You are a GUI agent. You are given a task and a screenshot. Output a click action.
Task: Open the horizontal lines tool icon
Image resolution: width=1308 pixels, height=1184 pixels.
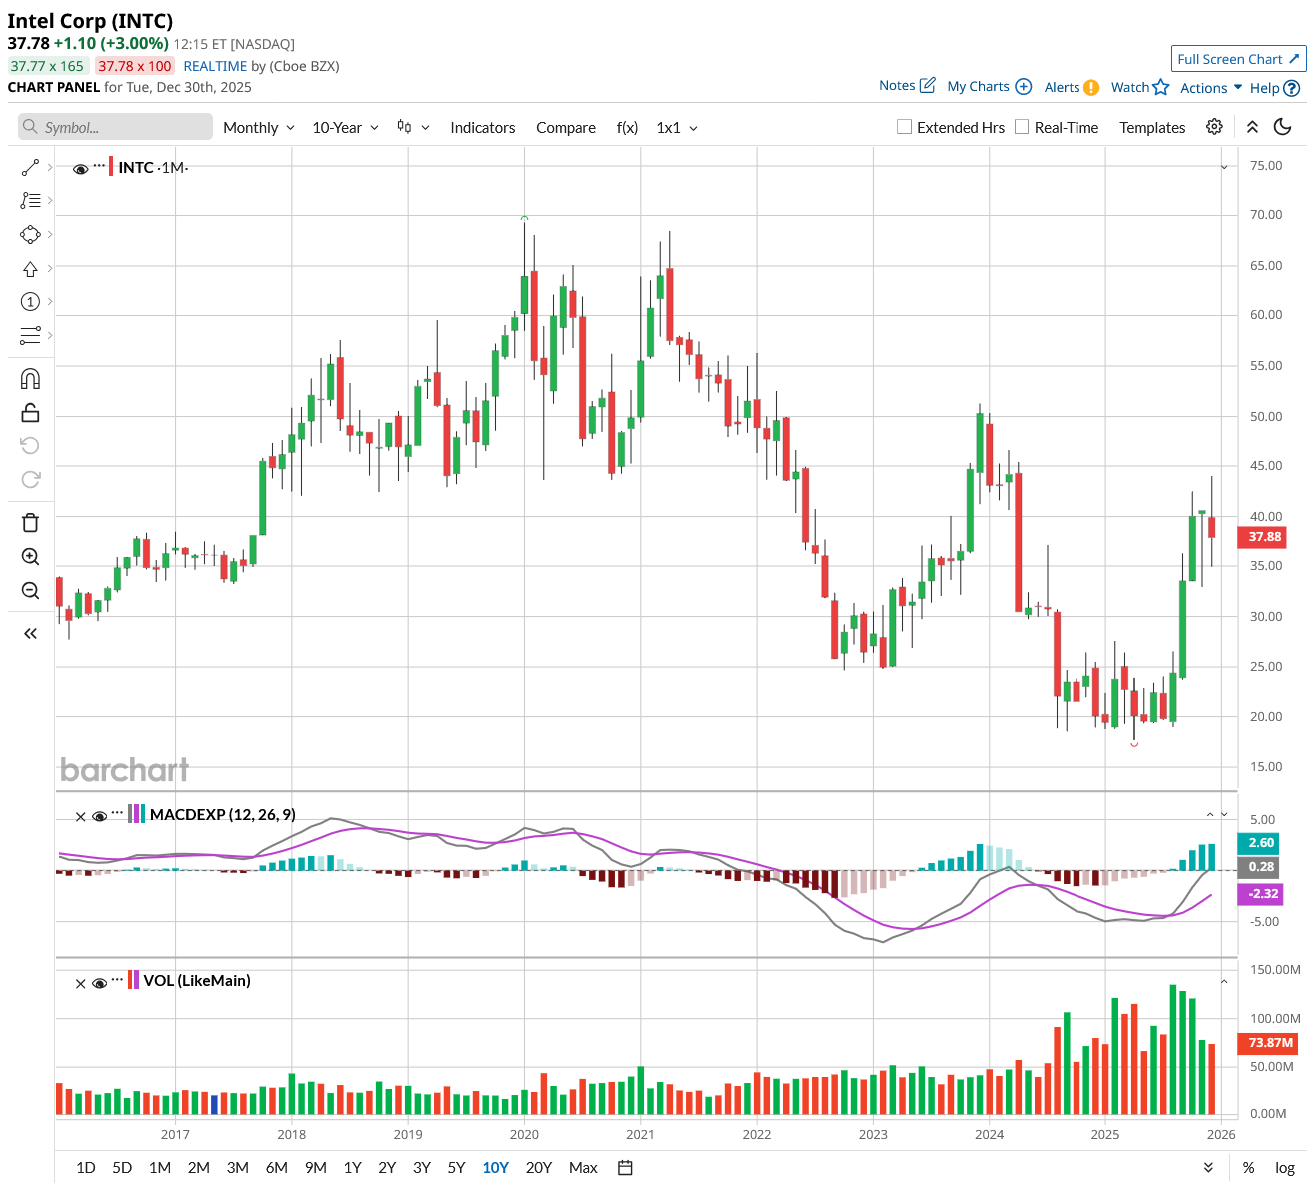coord(30,335)
